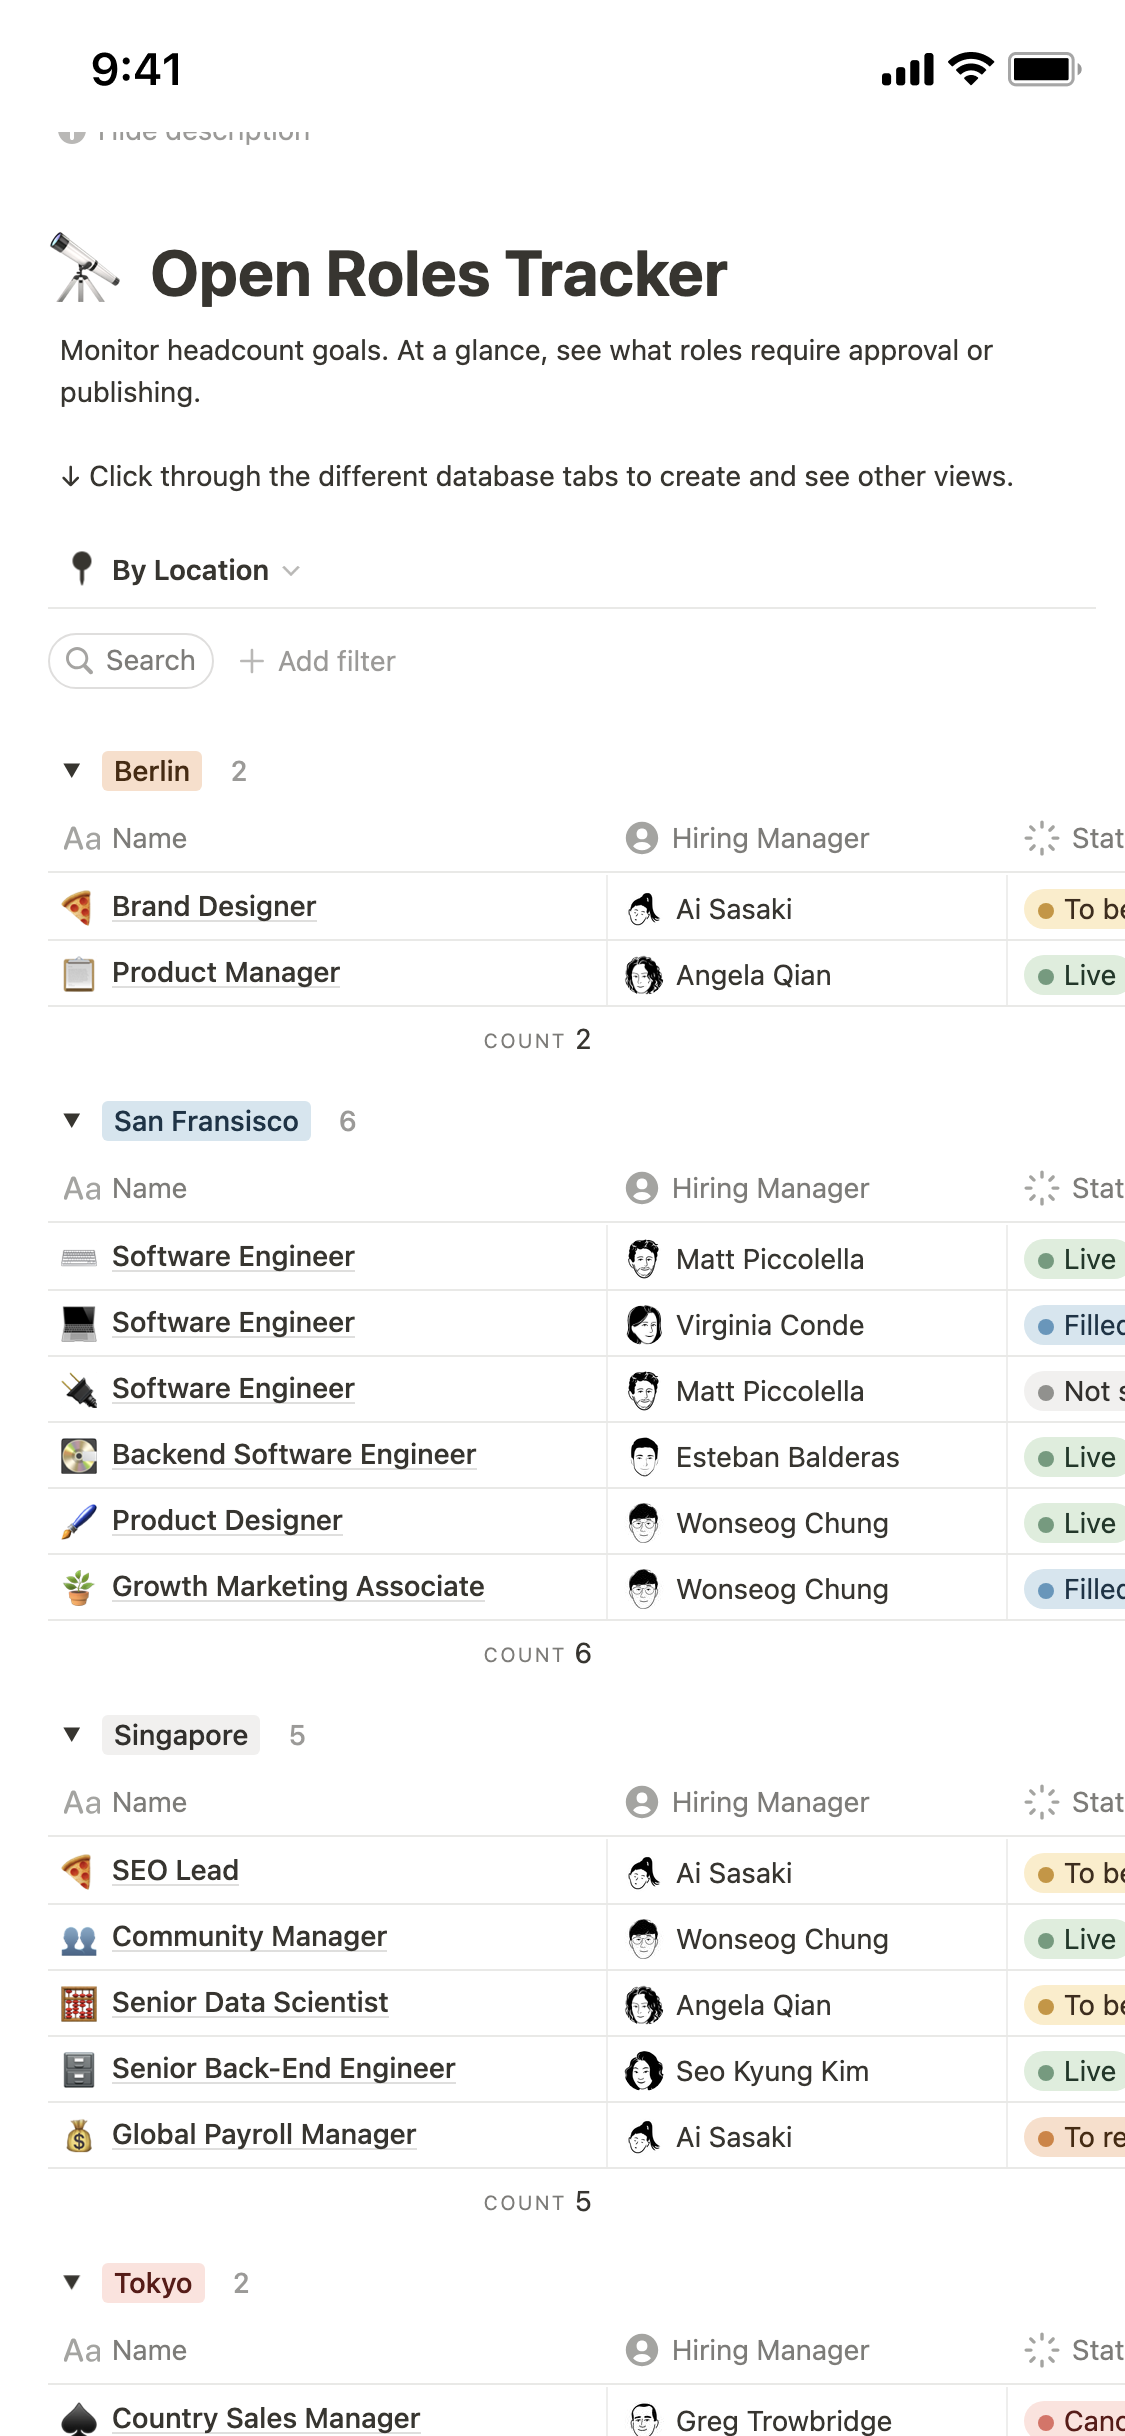Click the Live status tag for Product Manager

1076,975
